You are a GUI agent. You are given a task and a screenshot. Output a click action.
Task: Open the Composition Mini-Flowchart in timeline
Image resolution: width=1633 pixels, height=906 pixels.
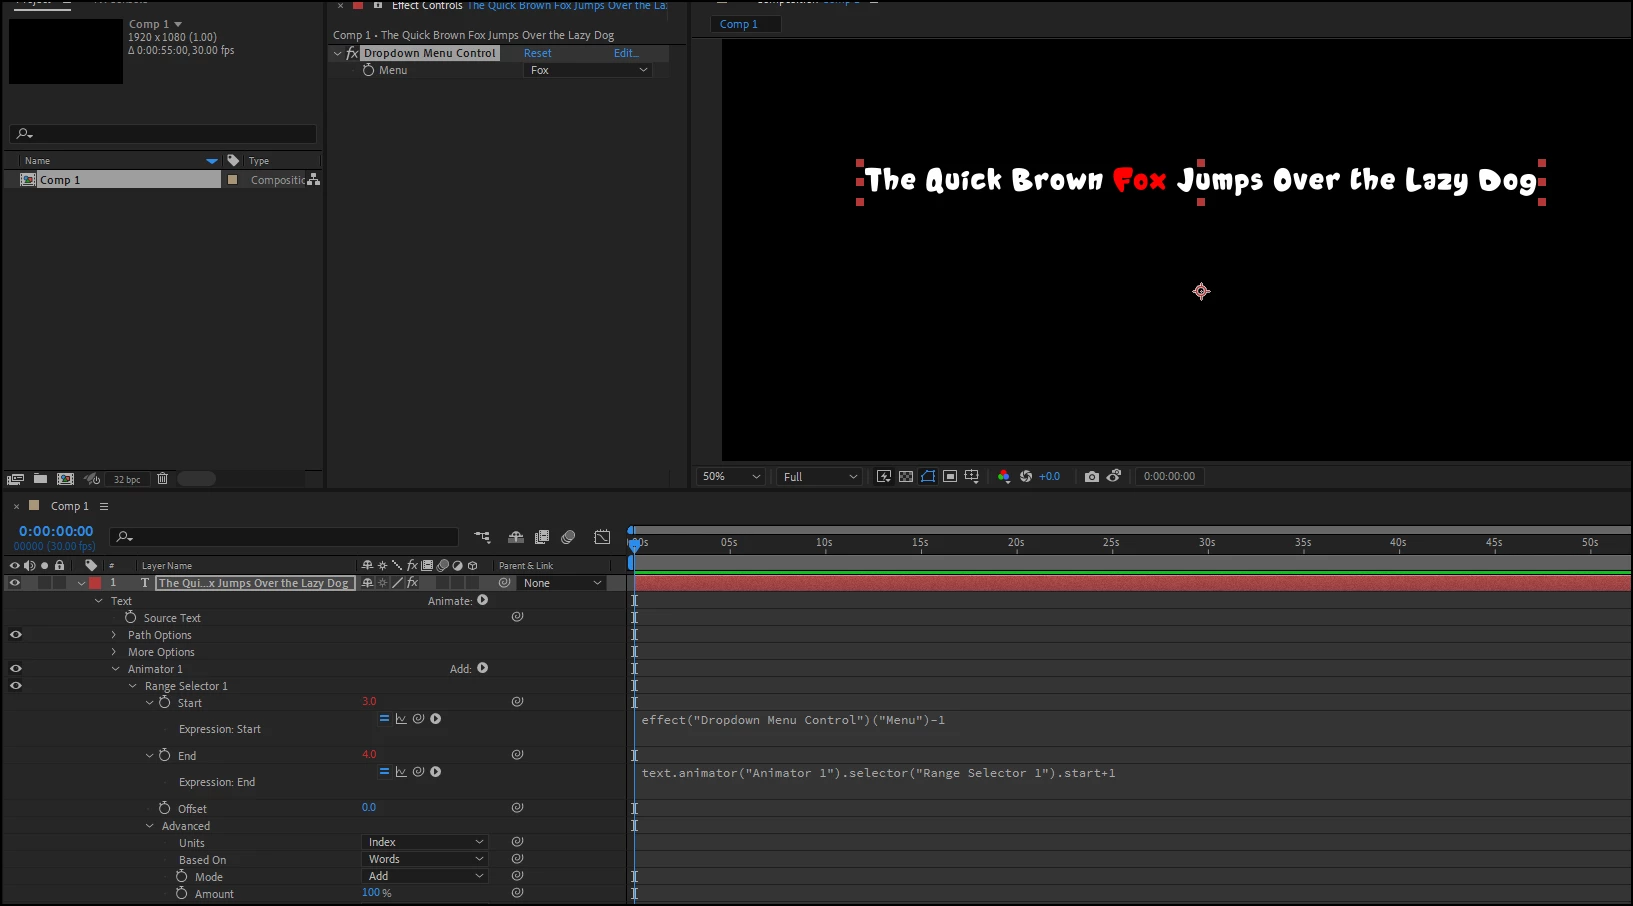pyautogui.click(x=482, y=537)
